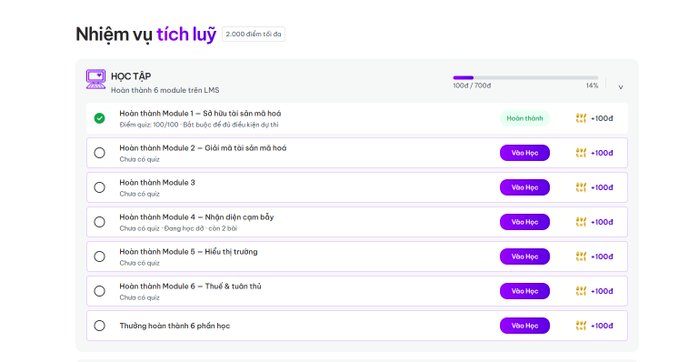Open Hoàn thành Module 4 – Nhận diện cạm bẫy

tap(197, 217)
